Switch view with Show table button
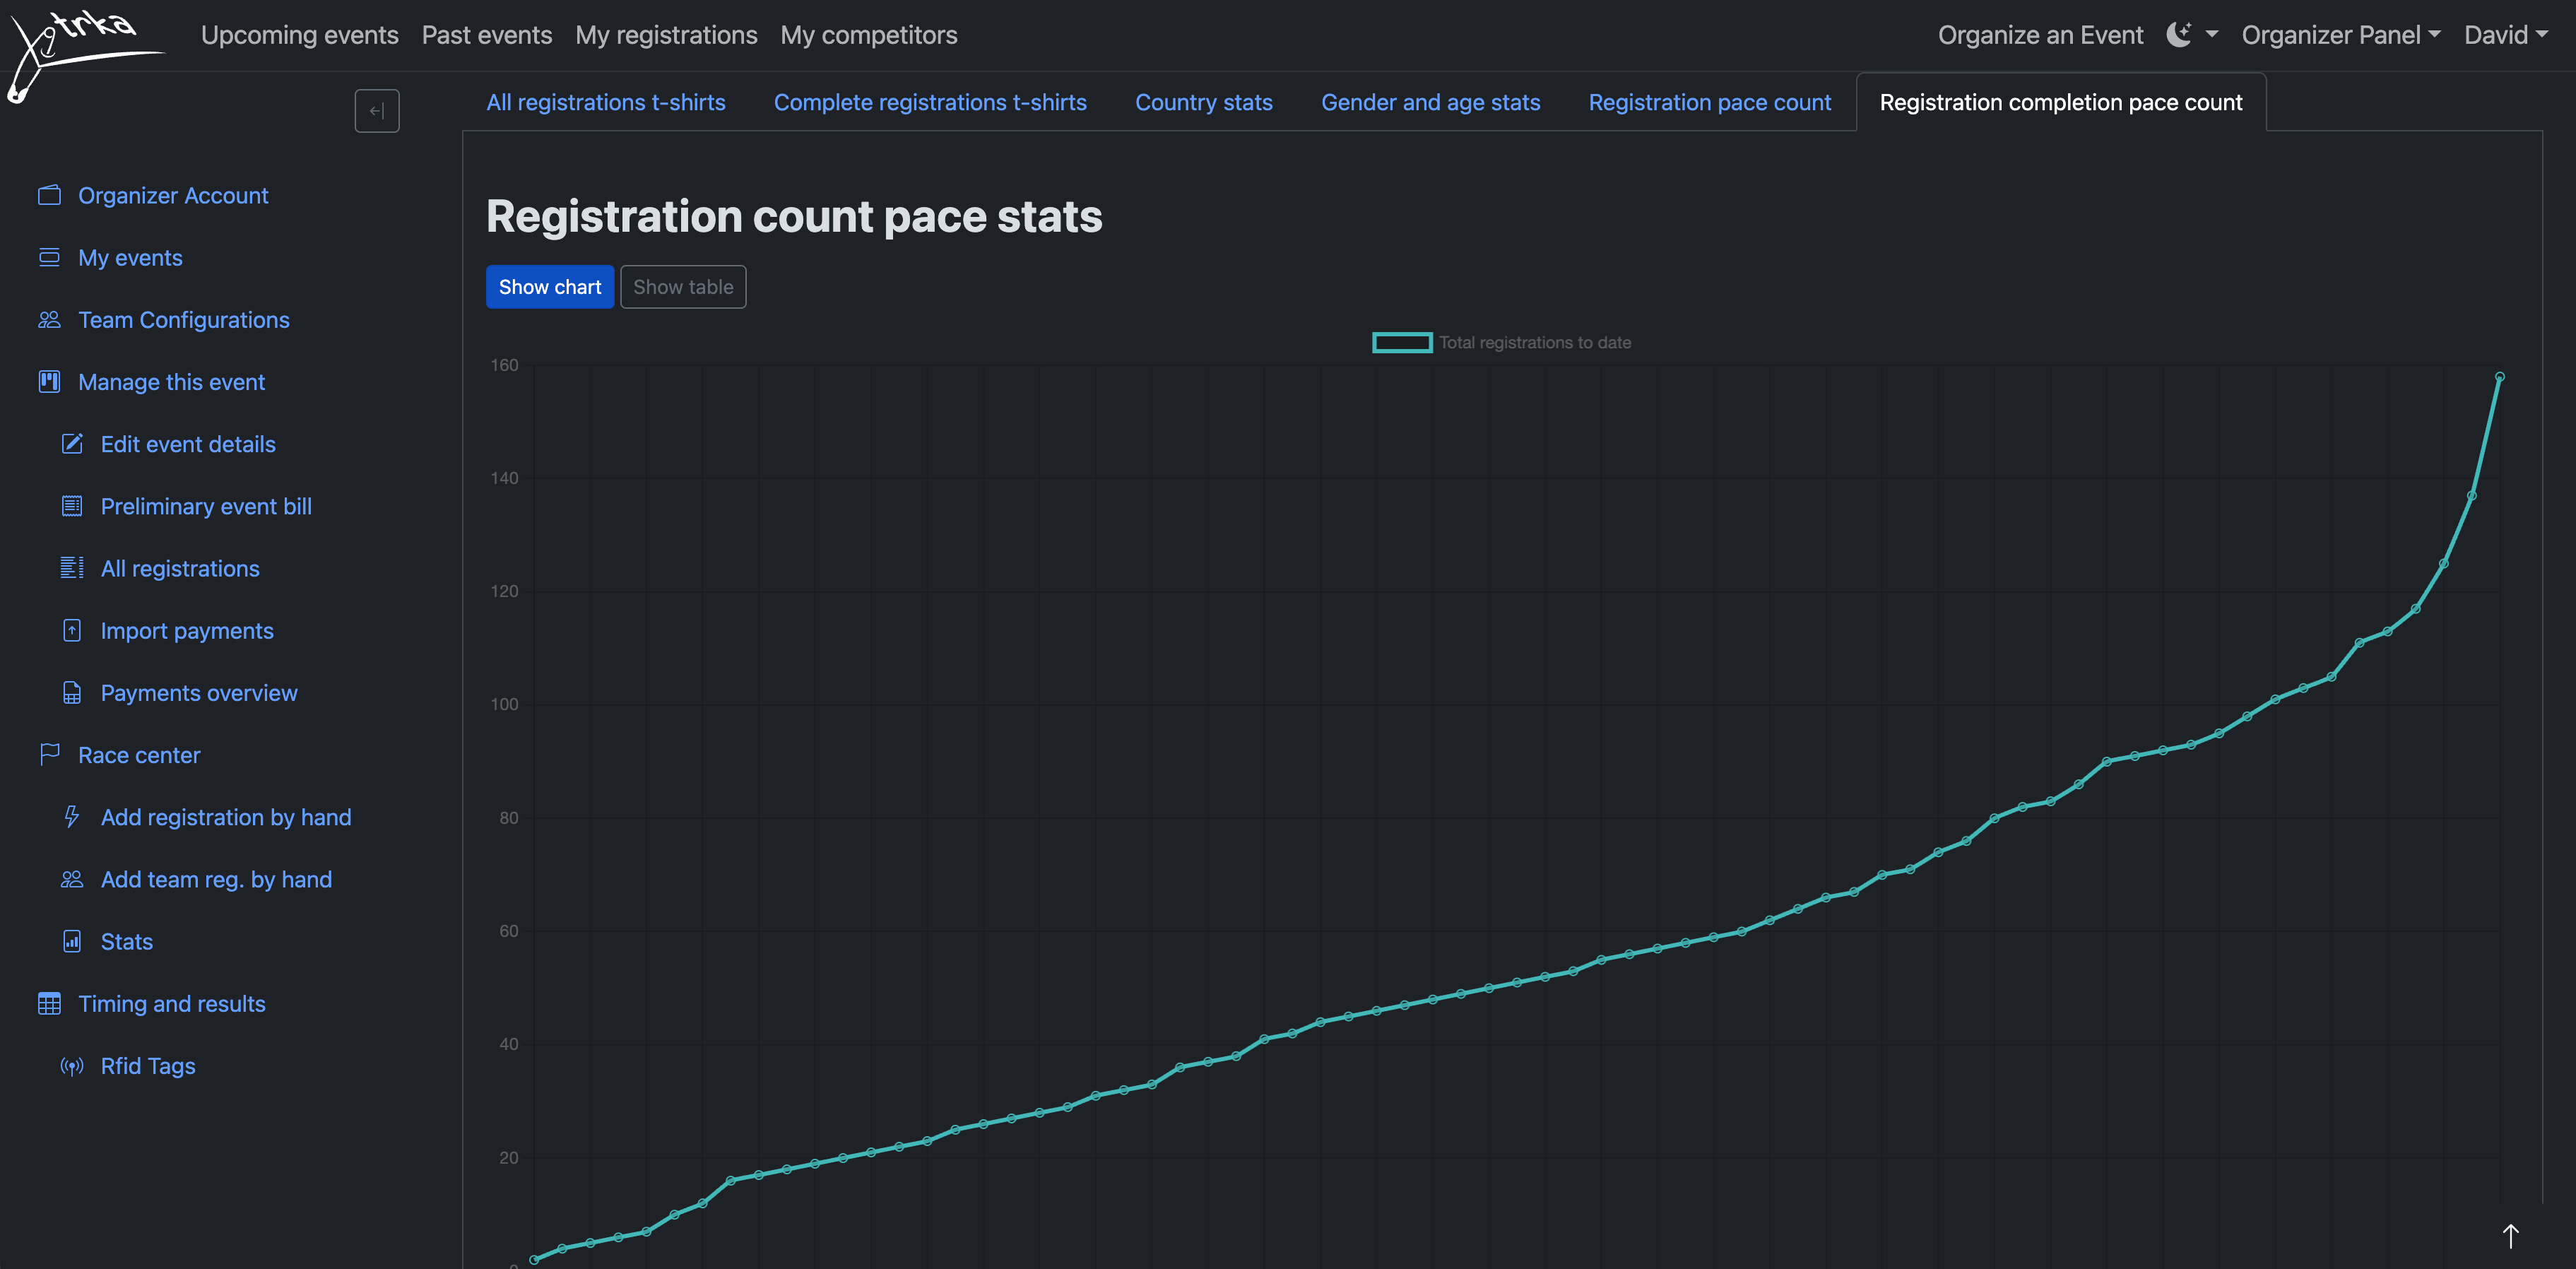 point(683,287)
